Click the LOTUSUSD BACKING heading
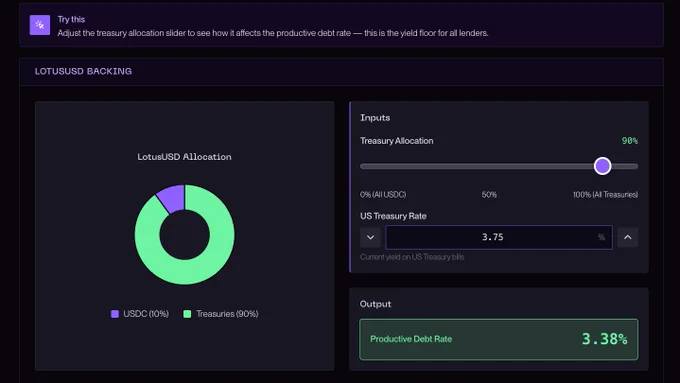This screenshot has width=680, height=383. click(83, 71)
